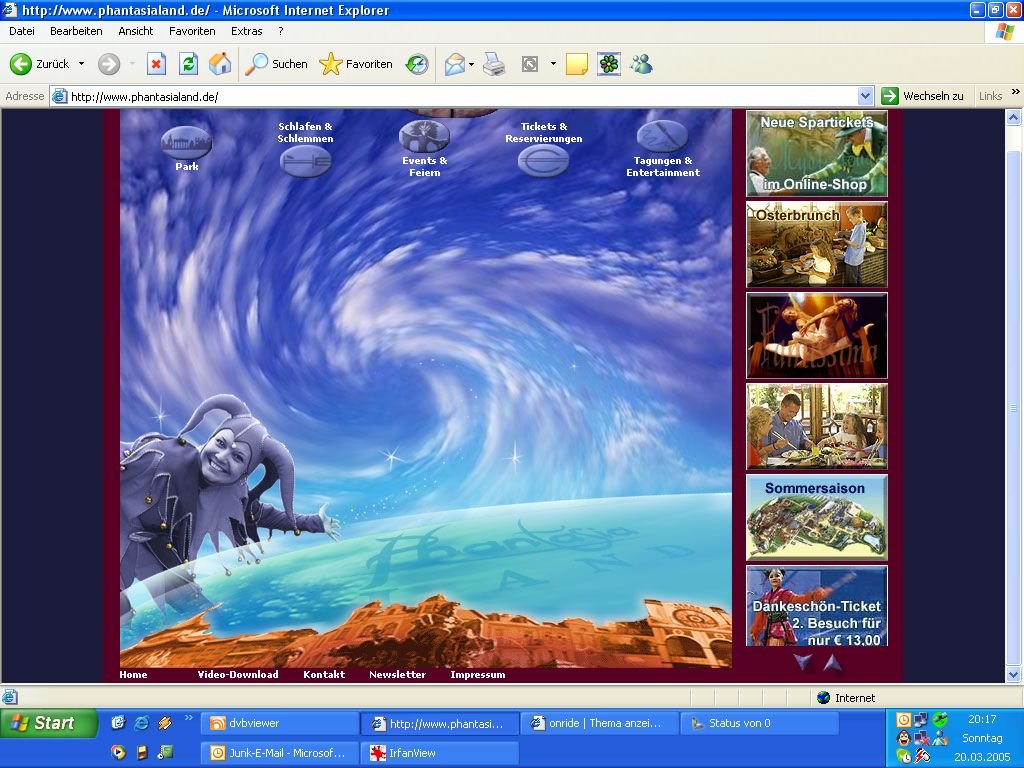The width and height of the screenshot is (1024, 768).
Task: Switch to IrfanView in taskbar
Action: pos(440,753)
